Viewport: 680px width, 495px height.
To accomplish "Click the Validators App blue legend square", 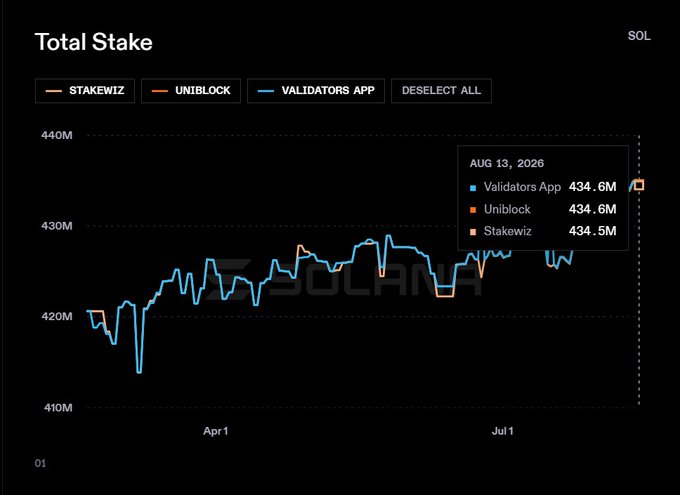I will [x=473, y=188].
